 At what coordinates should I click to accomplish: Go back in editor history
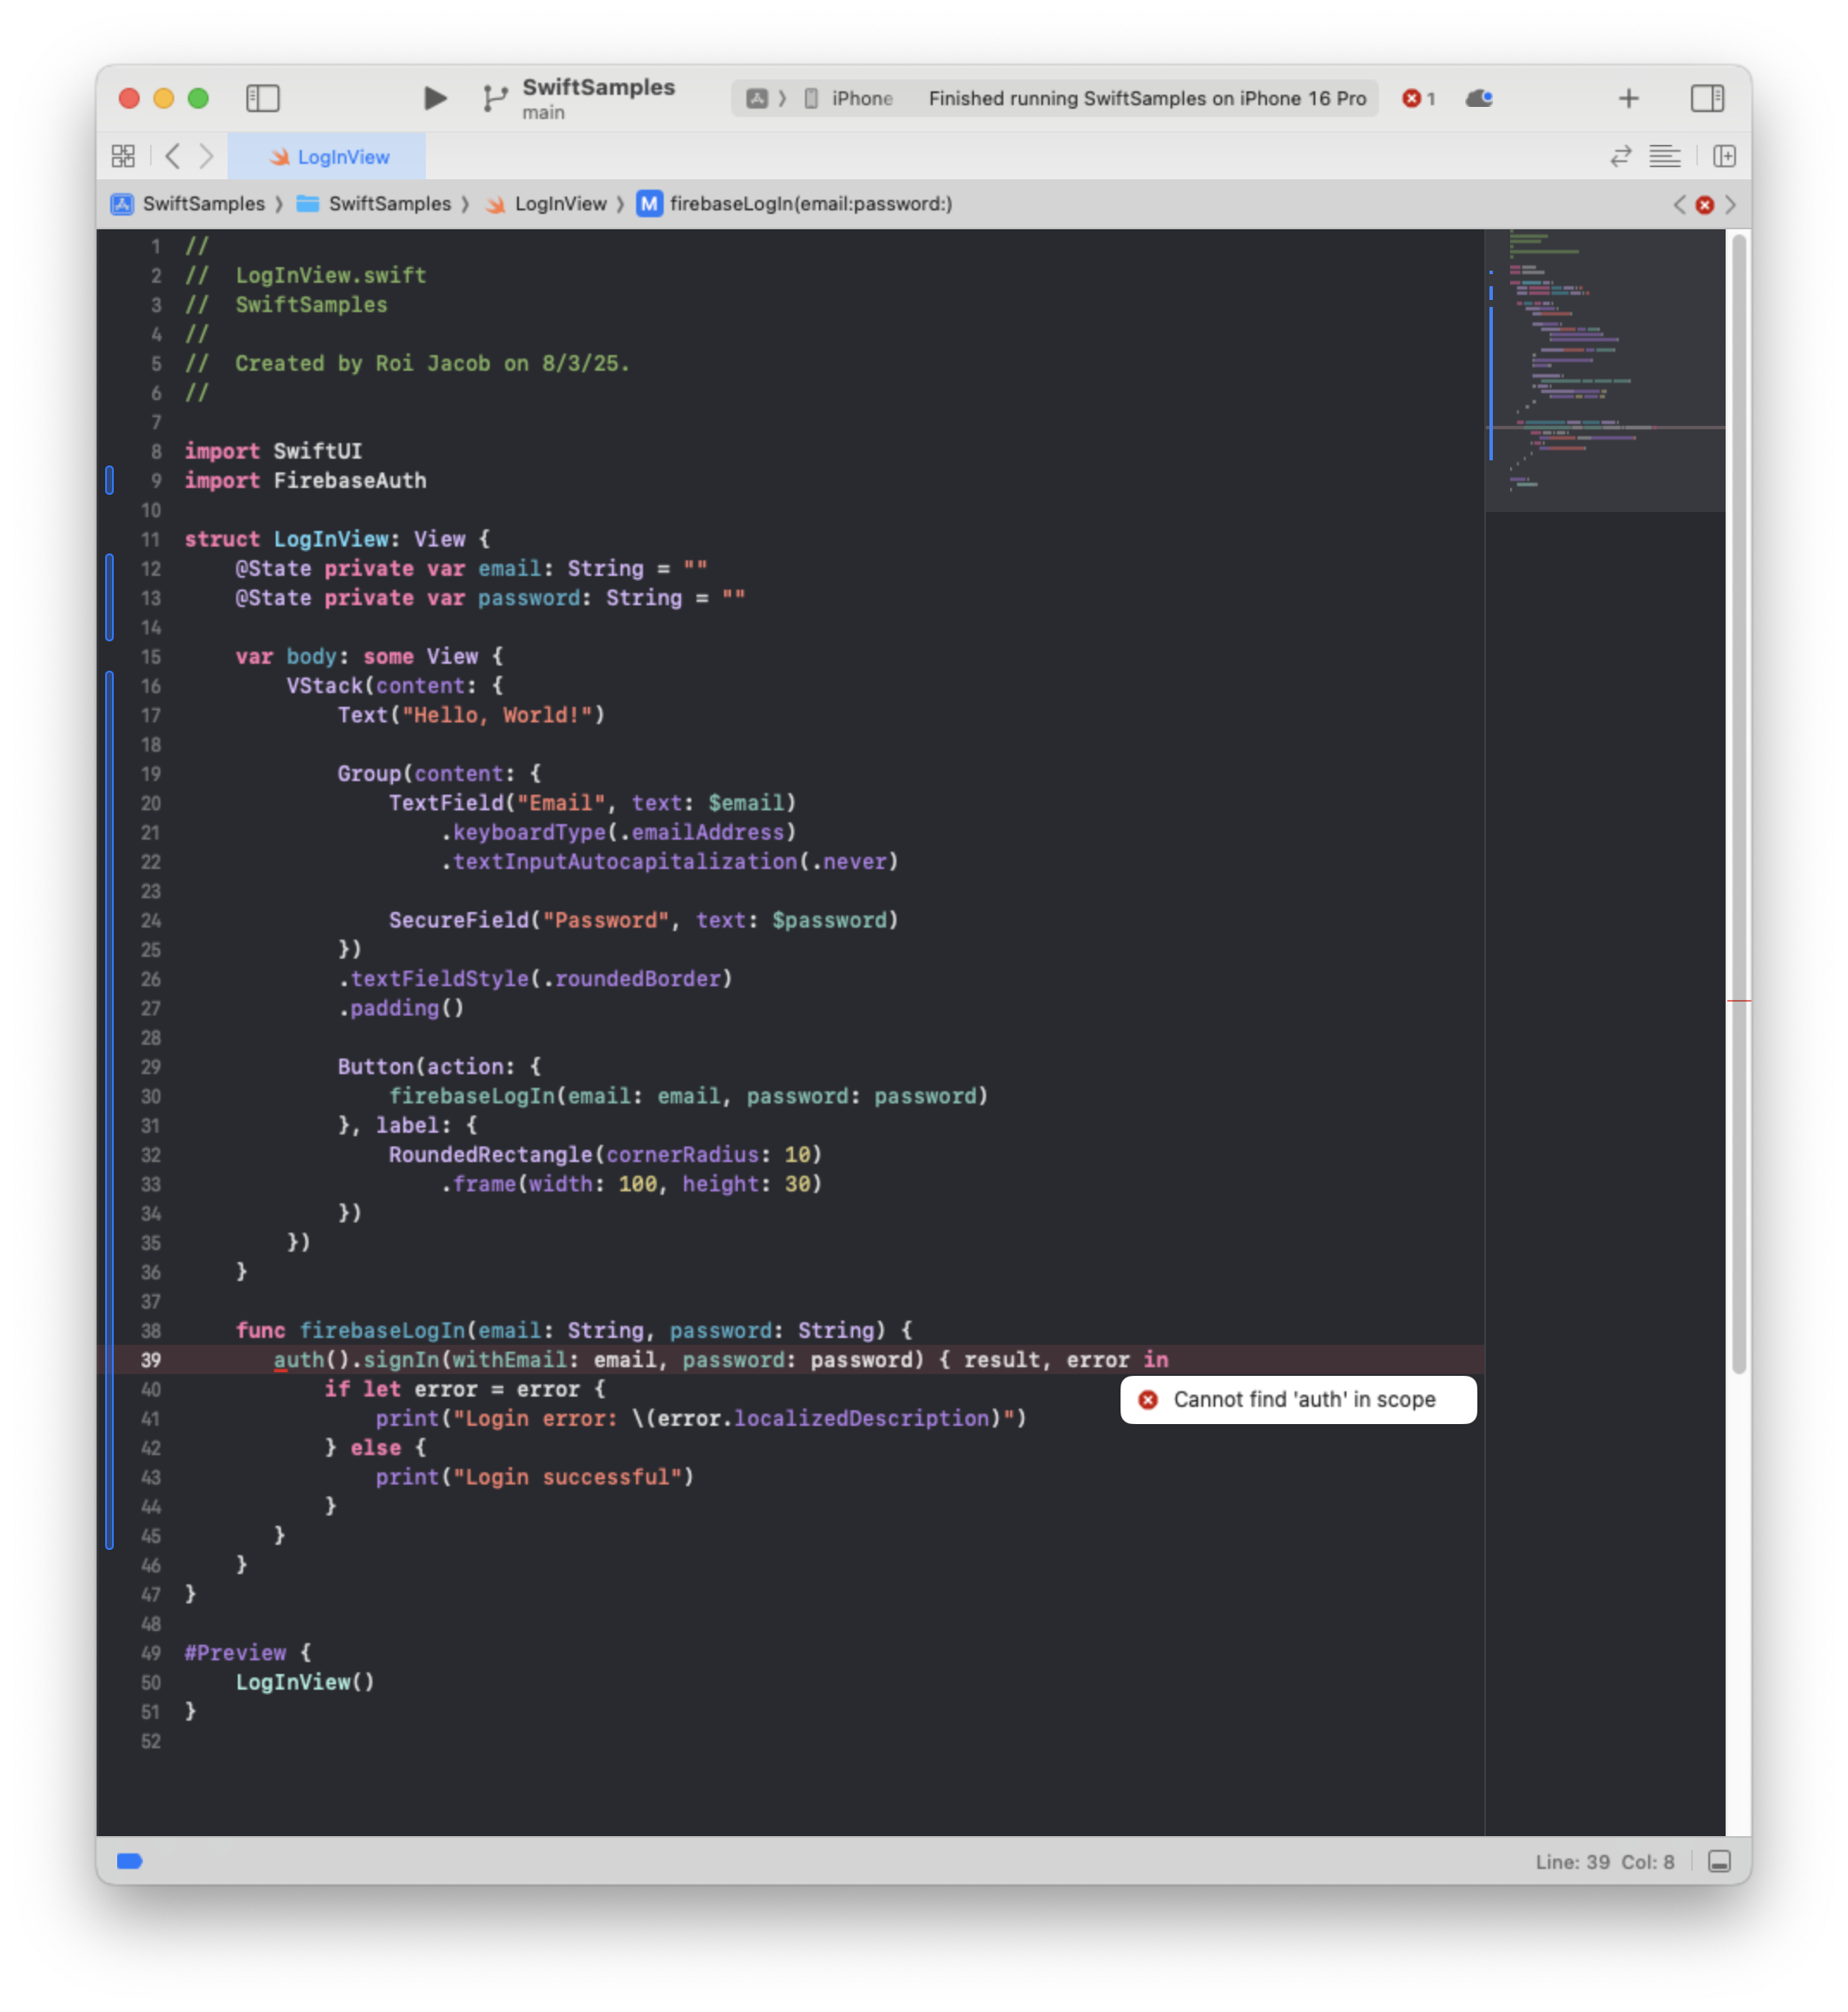173,156
